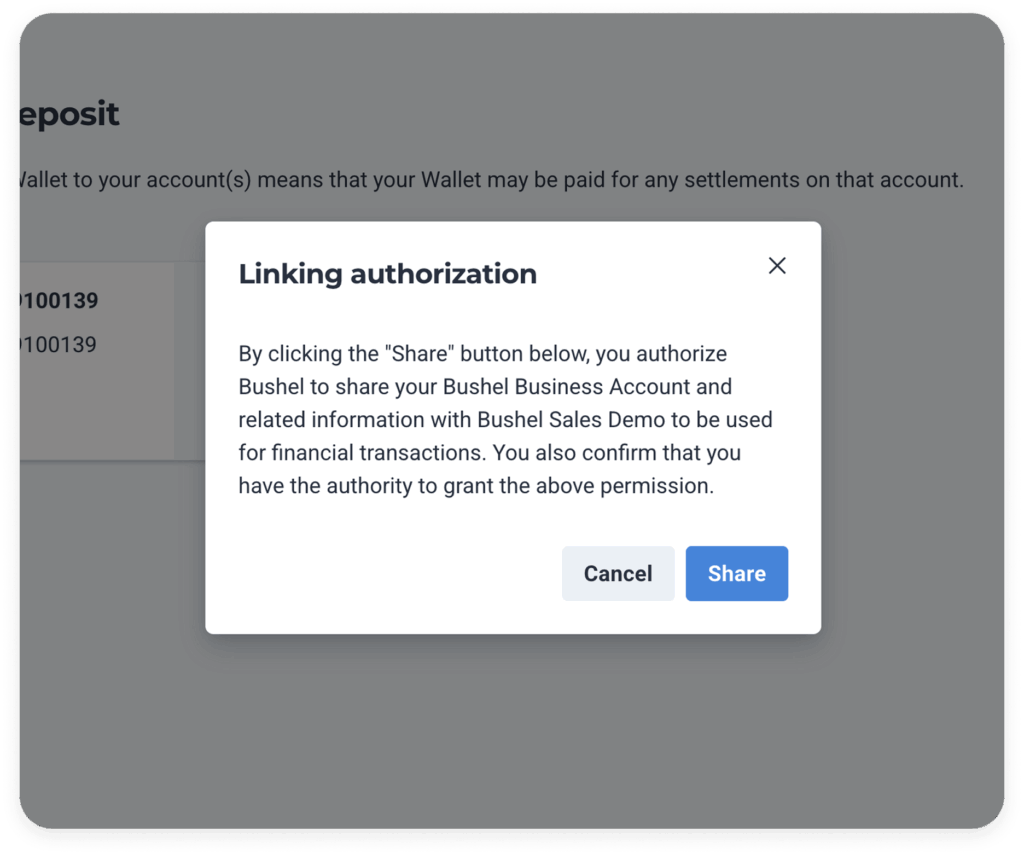1024x855 pixels.
Task: Click the partially hidden "eposit" page heading
Action: tap(67, 115)
